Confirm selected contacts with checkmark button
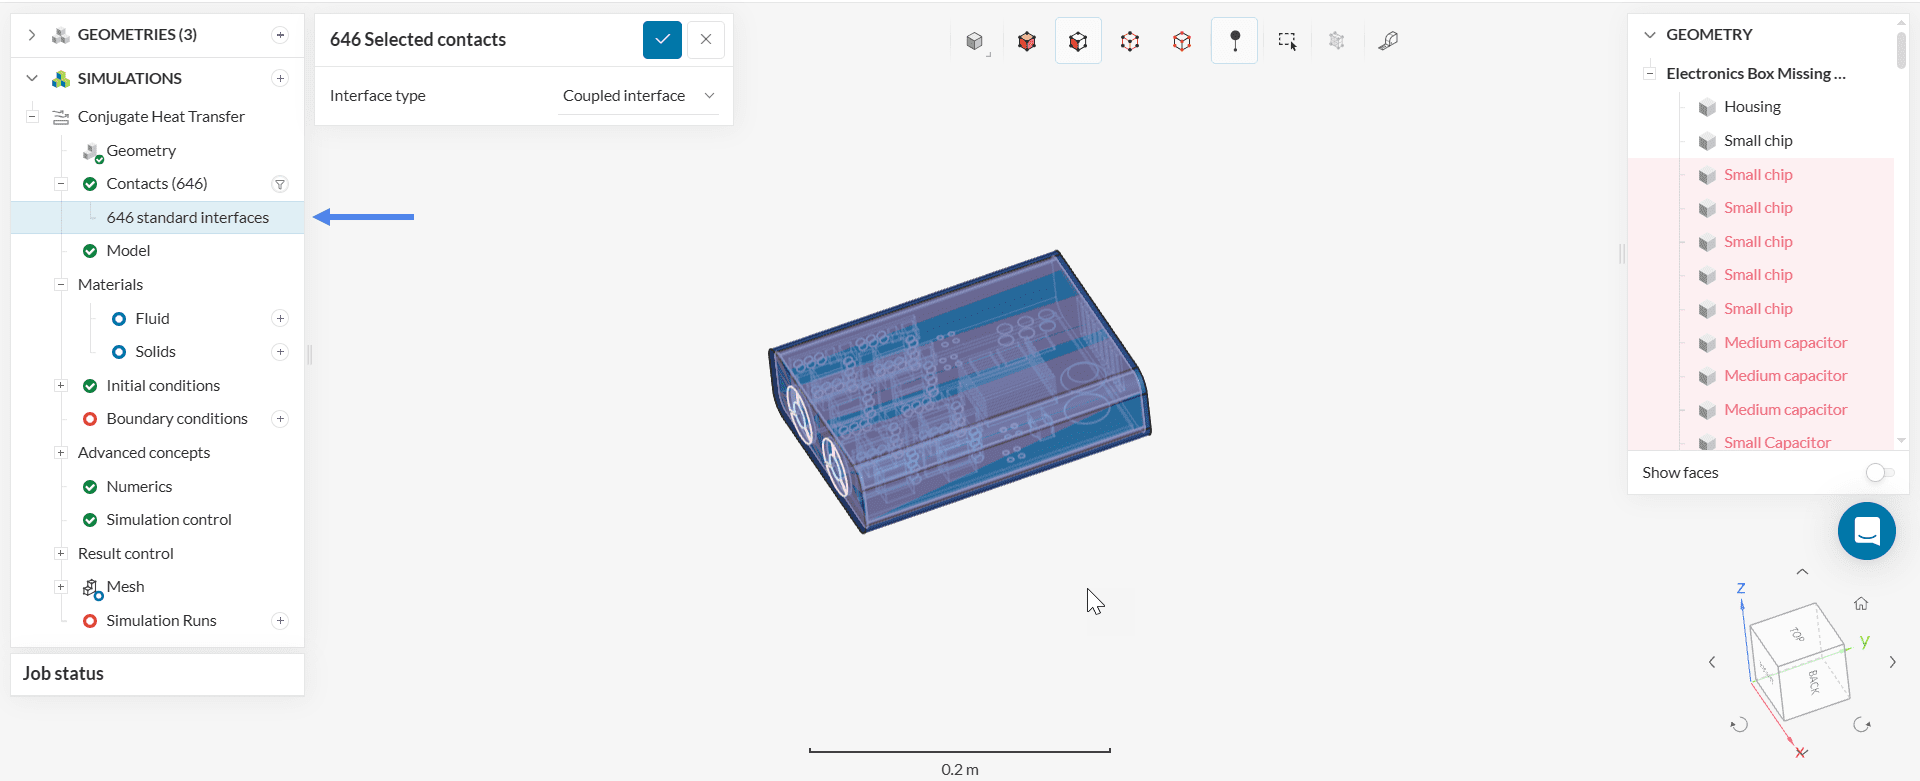Screen dimensions: 1920x781 click(662, 40)
